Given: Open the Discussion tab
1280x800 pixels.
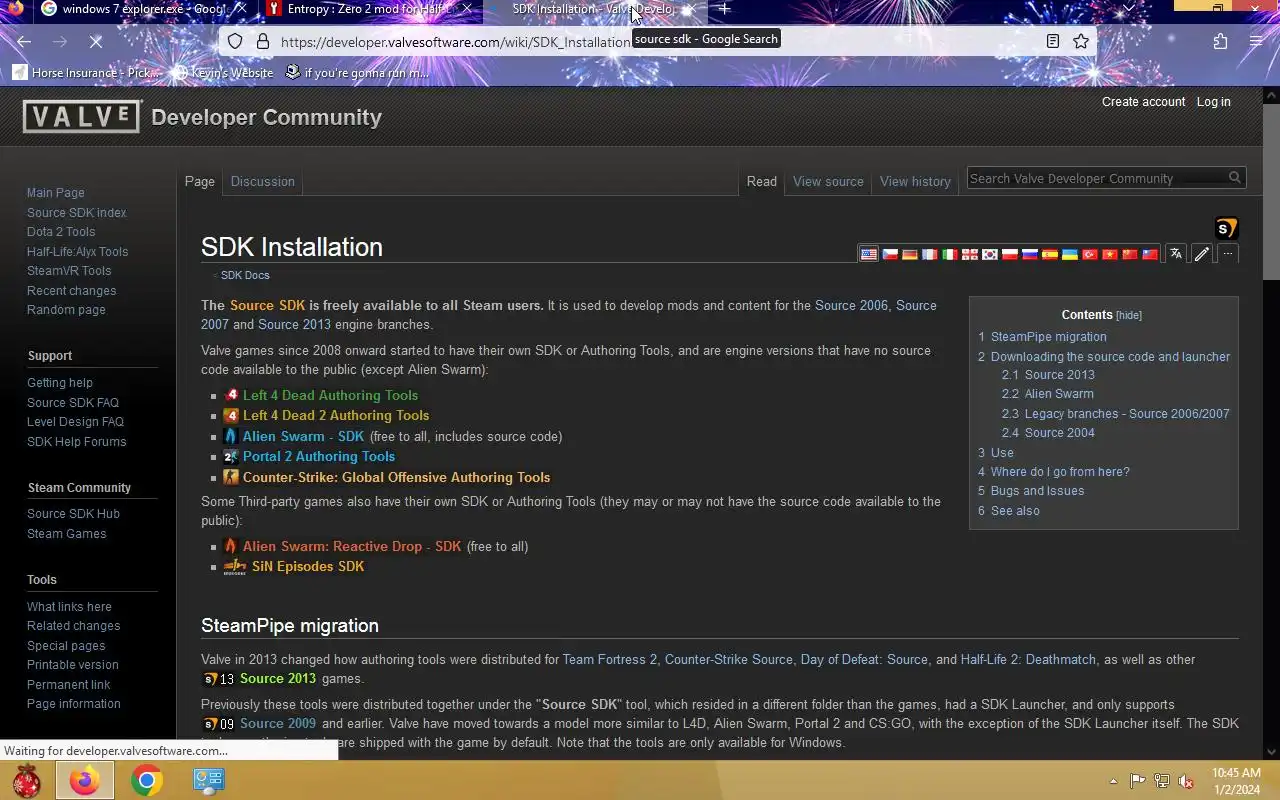Looking at the screenshot, I should (262, 181).
